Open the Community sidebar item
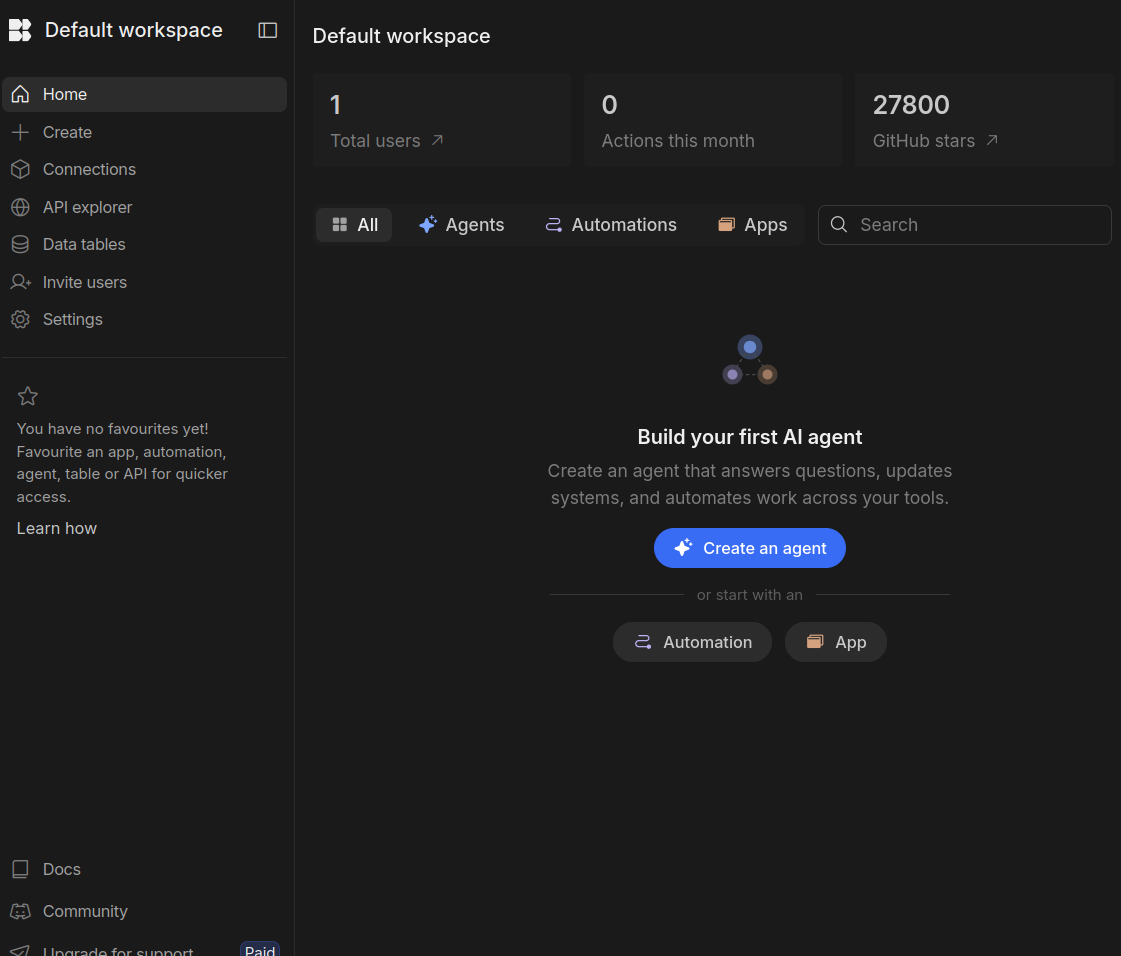This screenshot has width=1121, height=956. (x=85, y=911)
